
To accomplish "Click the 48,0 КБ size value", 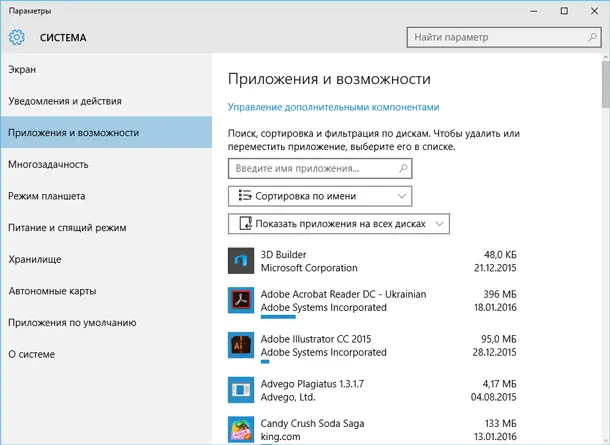I will coord(500,255).
